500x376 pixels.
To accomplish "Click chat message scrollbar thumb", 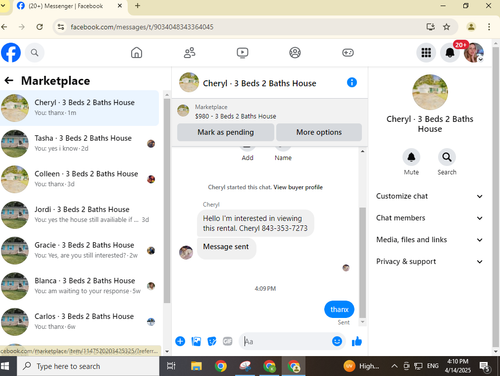I will coord(362,263).
